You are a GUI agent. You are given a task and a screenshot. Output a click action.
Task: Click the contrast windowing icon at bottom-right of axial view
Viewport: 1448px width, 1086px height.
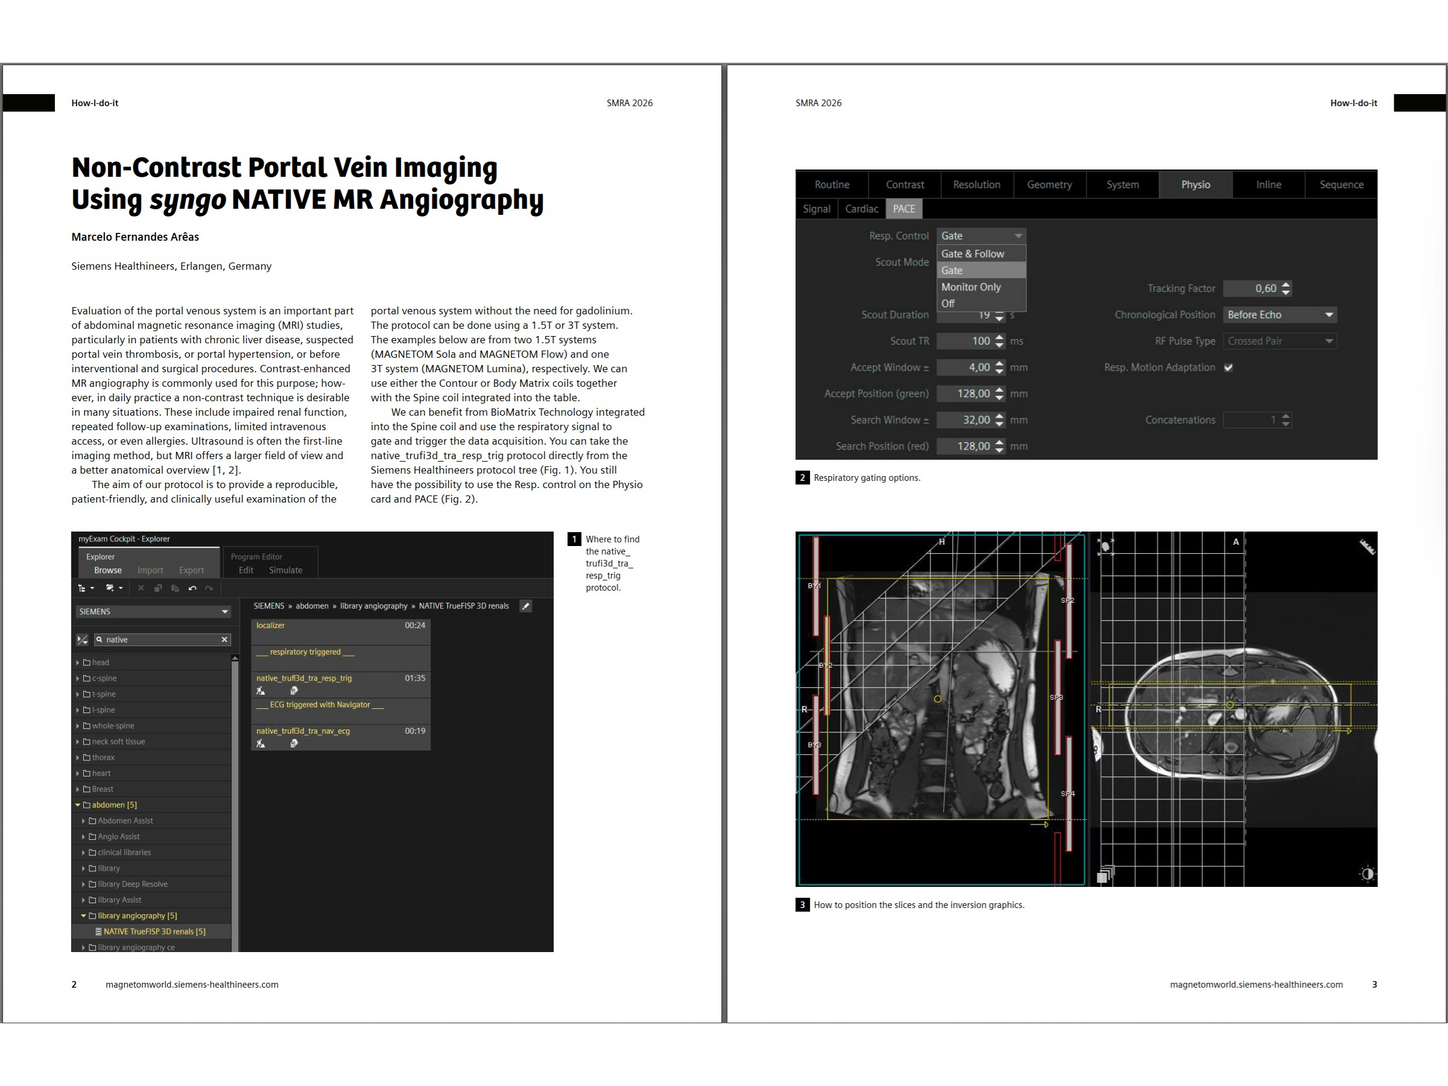[x=1367, y=874]
